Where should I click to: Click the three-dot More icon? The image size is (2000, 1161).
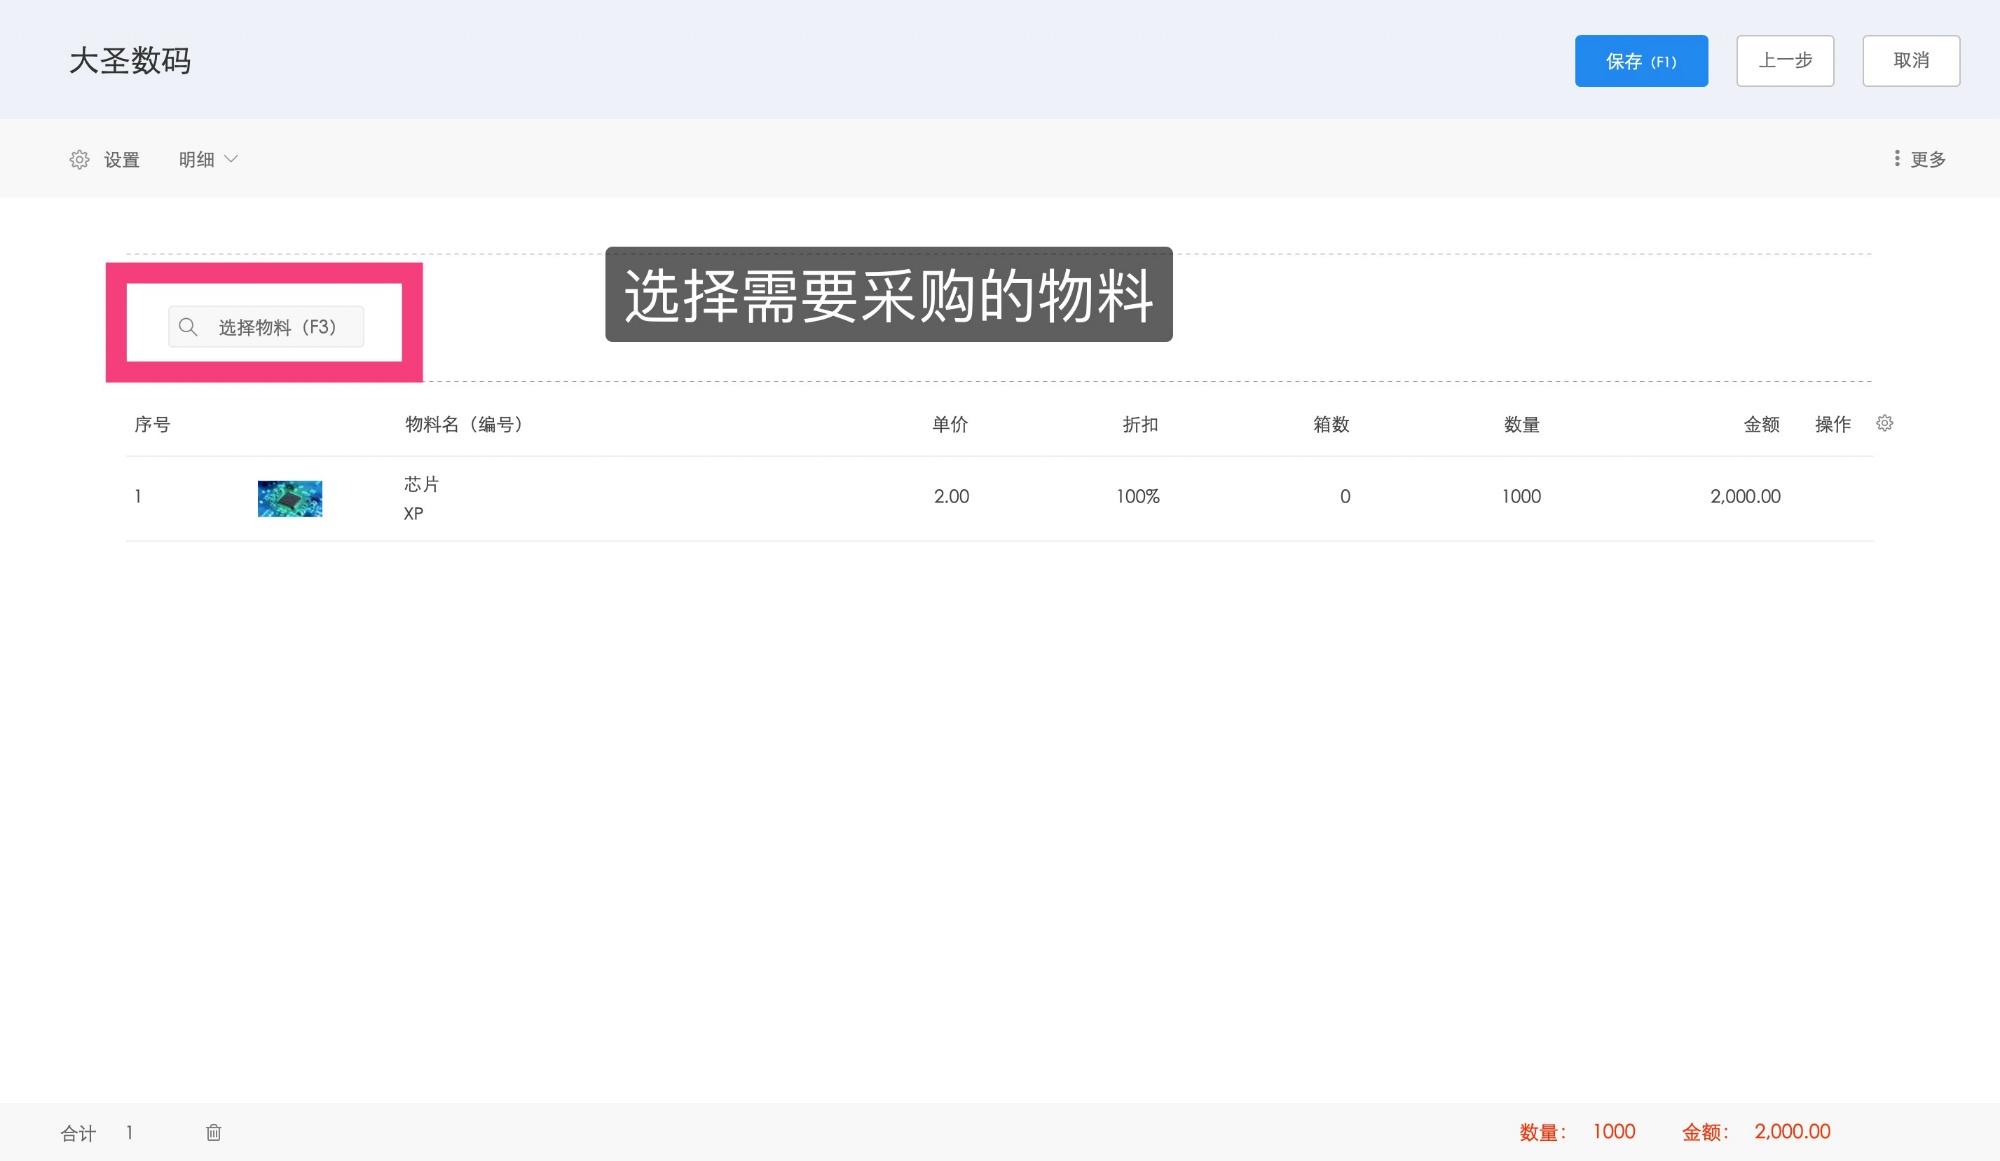(1896, 159)
